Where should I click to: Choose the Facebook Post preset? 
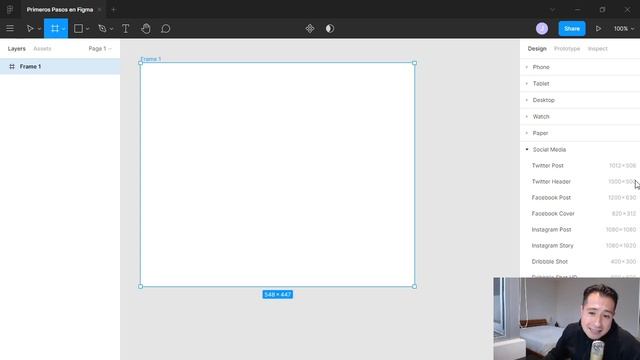[580, 198]
